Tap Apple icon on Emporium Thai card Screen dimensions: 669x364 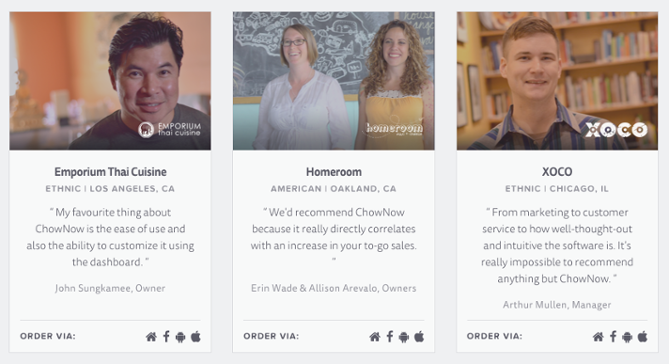coord(196,337)
